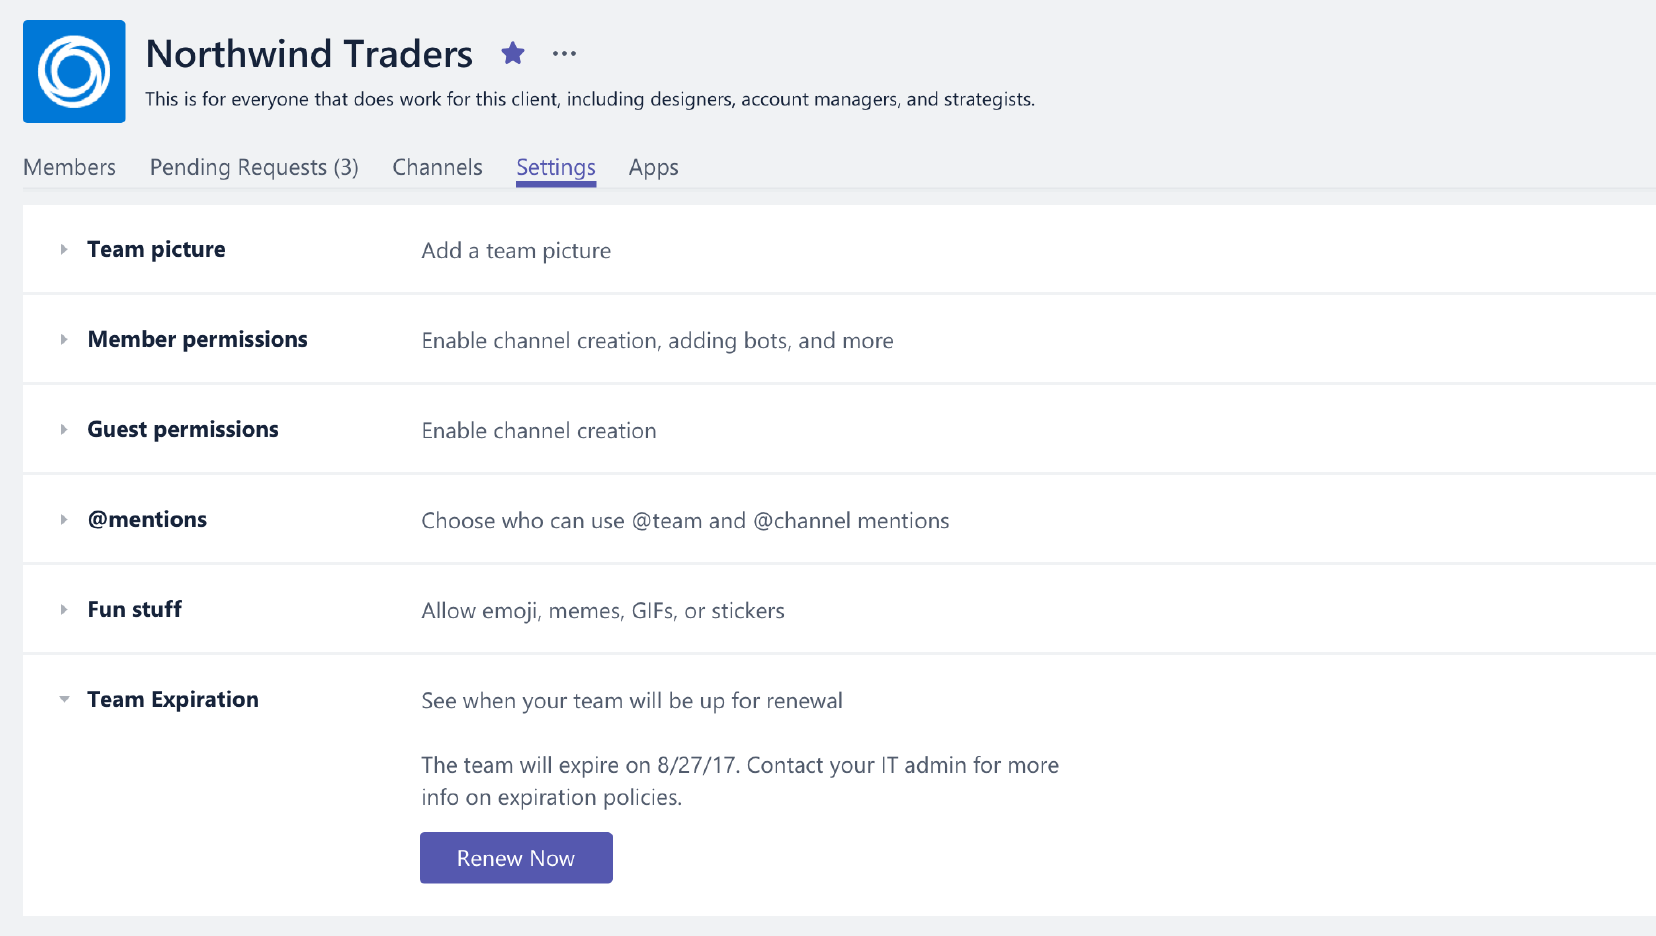Expand the Fun stuff section arrow
This screenshot has height=936, width=1656.
pyautogui.click(x=64, y=609)
